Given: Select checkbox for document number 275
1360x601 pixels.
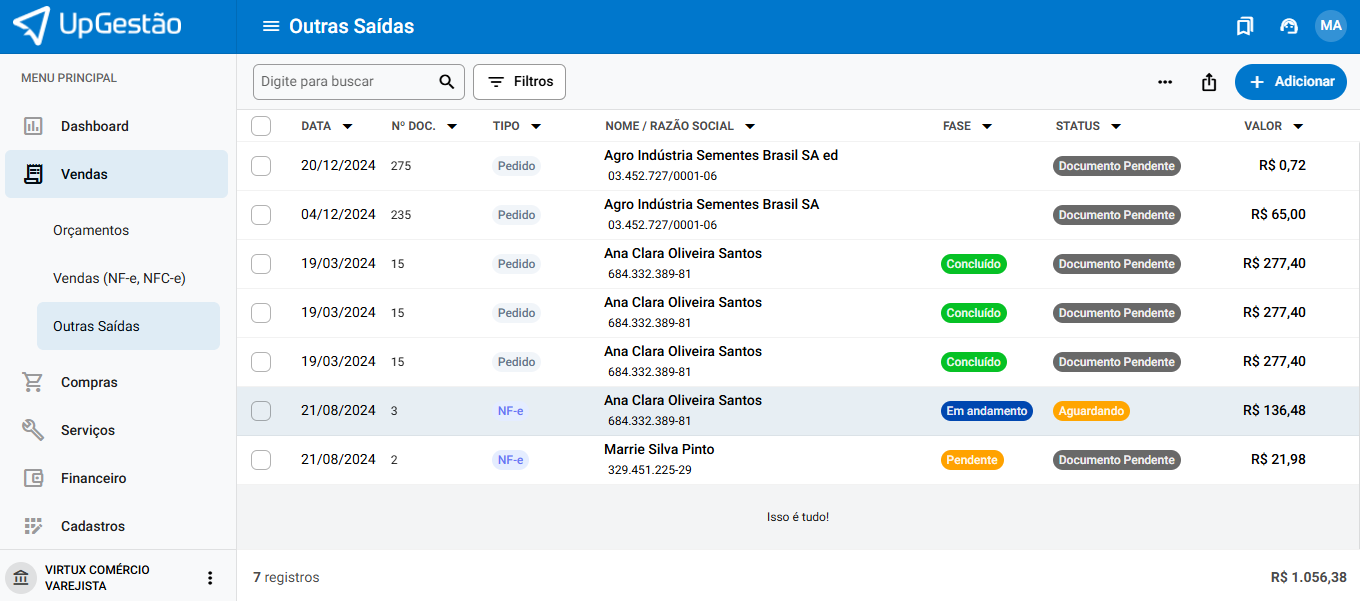Looking at the screenshot, I should coord(261,166).
